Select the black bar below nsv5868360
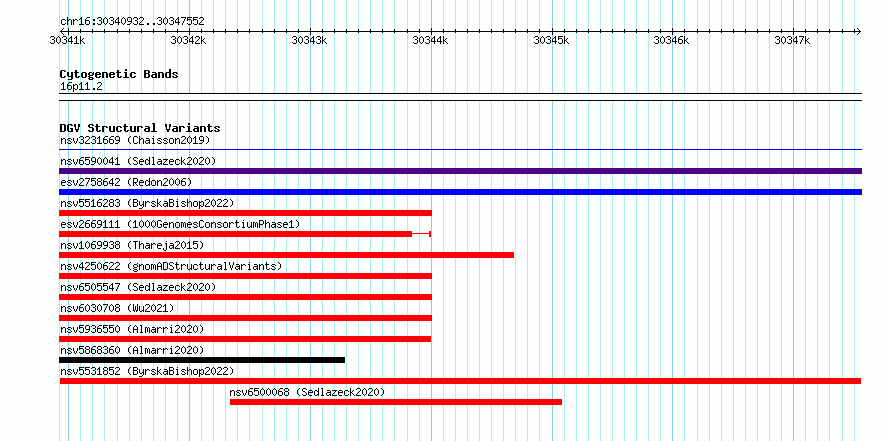This screenshot has height=441, width=890. (202, 360)
